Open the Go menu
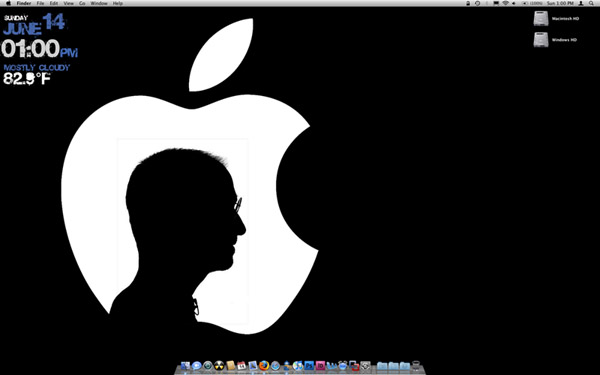 (82, 3)
